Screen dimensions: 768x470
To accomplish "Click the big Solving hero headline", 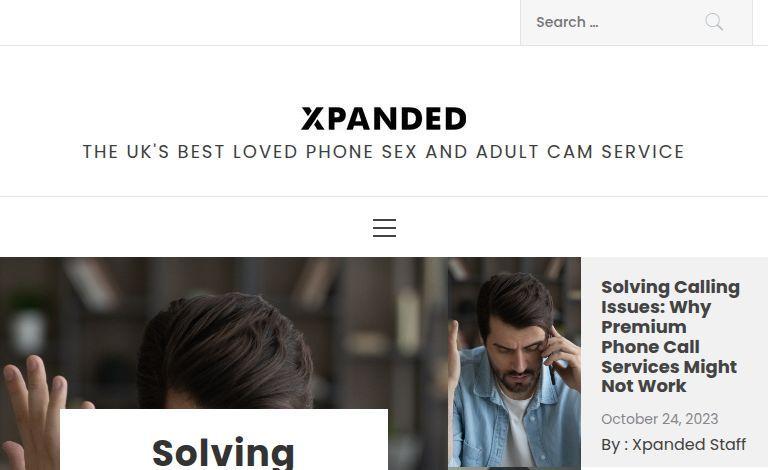I will pyautogui.click(x=223, y=452).
